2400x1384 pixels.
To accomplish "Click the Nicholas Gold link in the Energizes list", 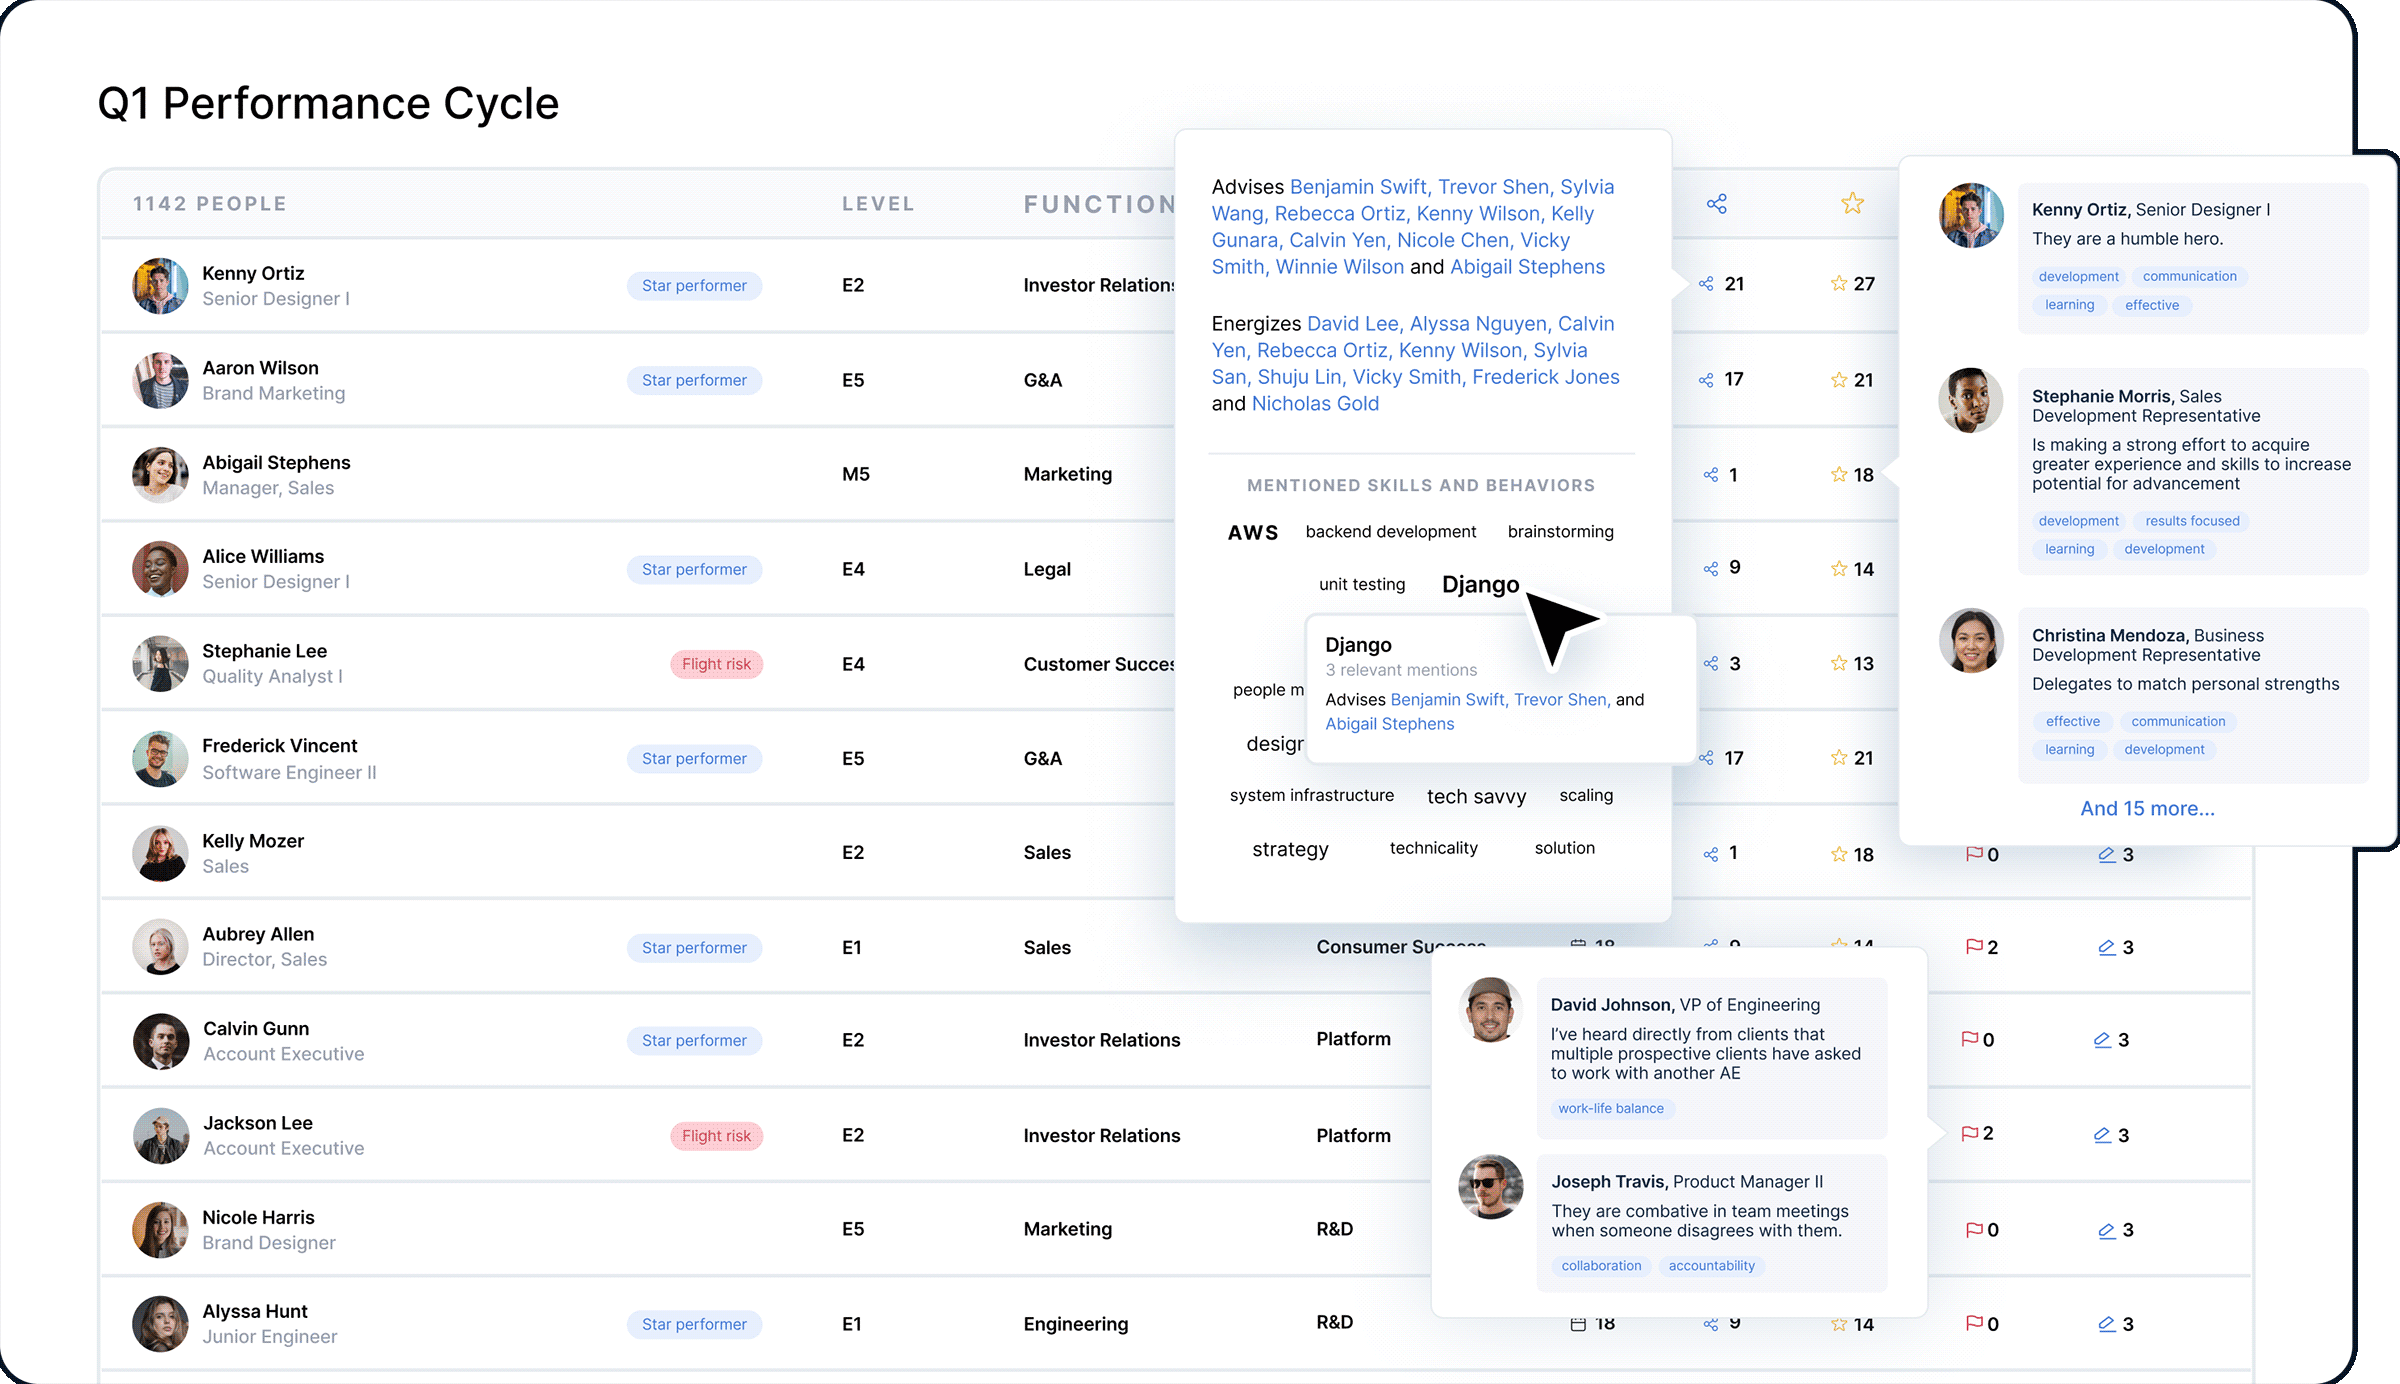I will (x=1315, y=403).
